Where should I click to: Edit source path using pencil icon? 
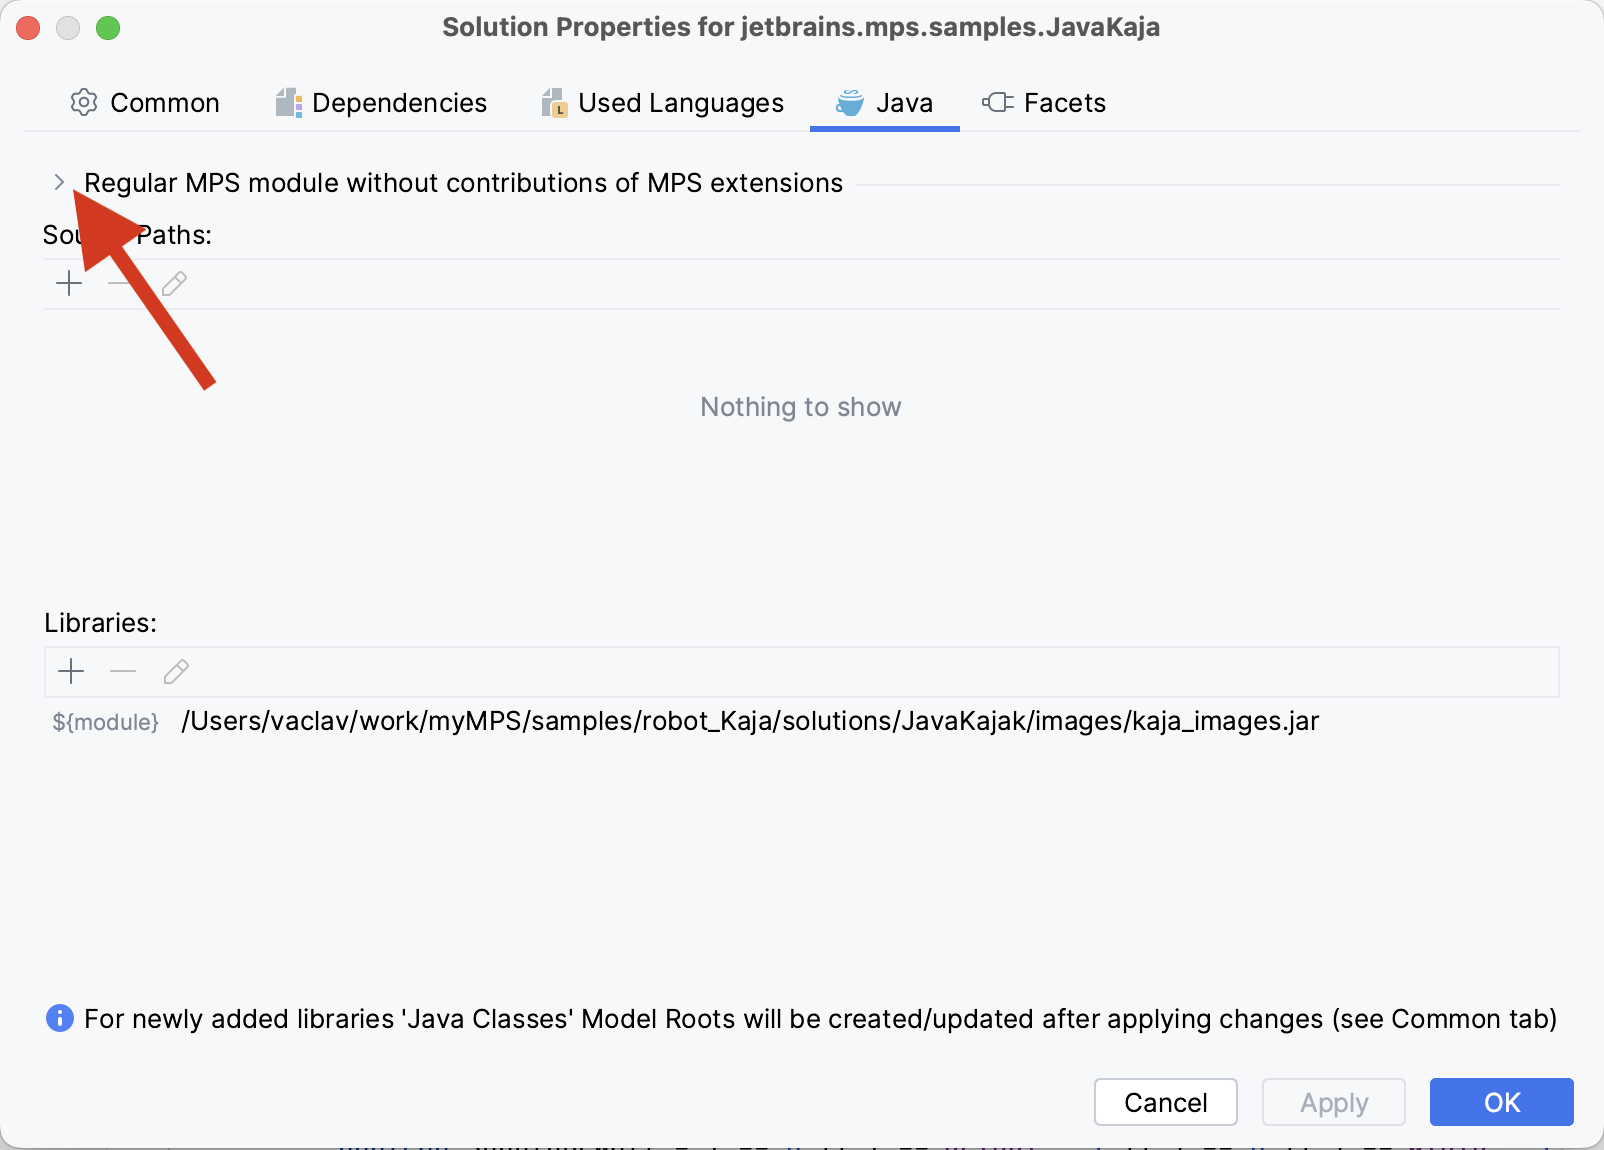173,283
